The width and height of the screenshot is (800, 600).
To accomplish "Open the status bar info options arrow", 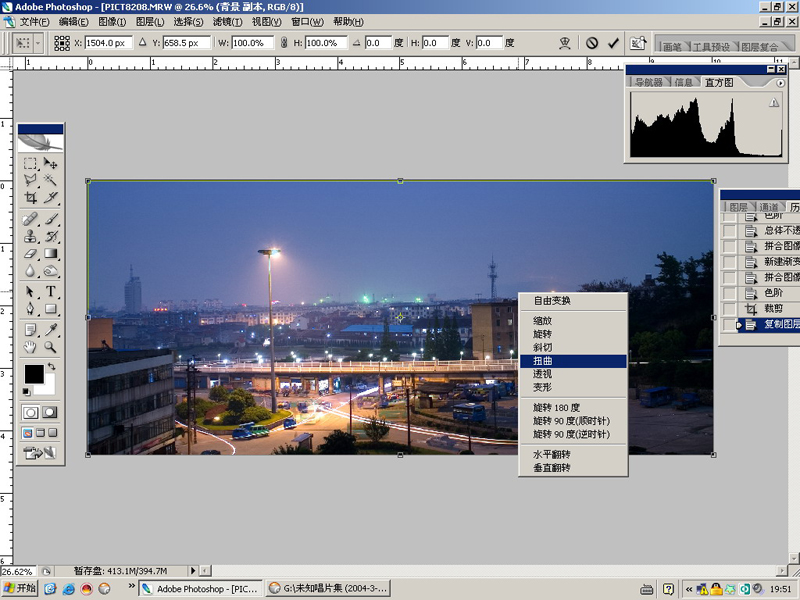I will click(x=193, y=570).
